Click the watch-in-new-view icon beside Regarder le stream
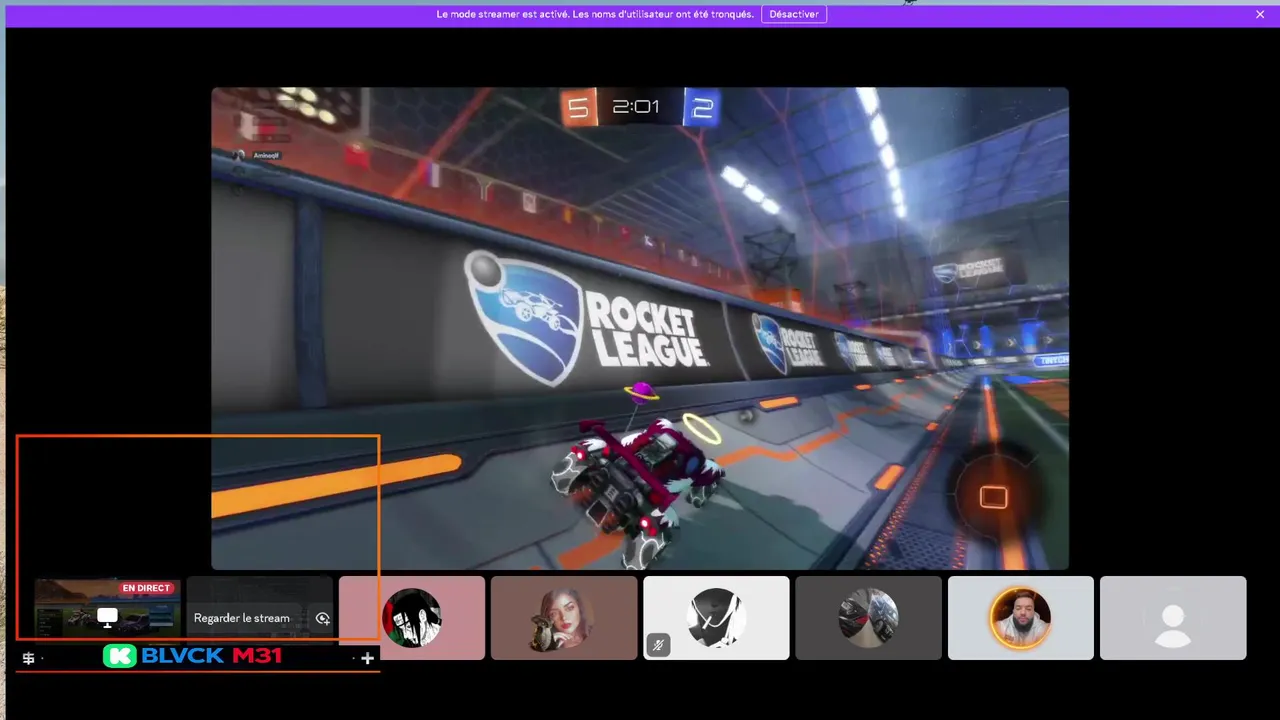1280x720 pixels. [322, 618]
